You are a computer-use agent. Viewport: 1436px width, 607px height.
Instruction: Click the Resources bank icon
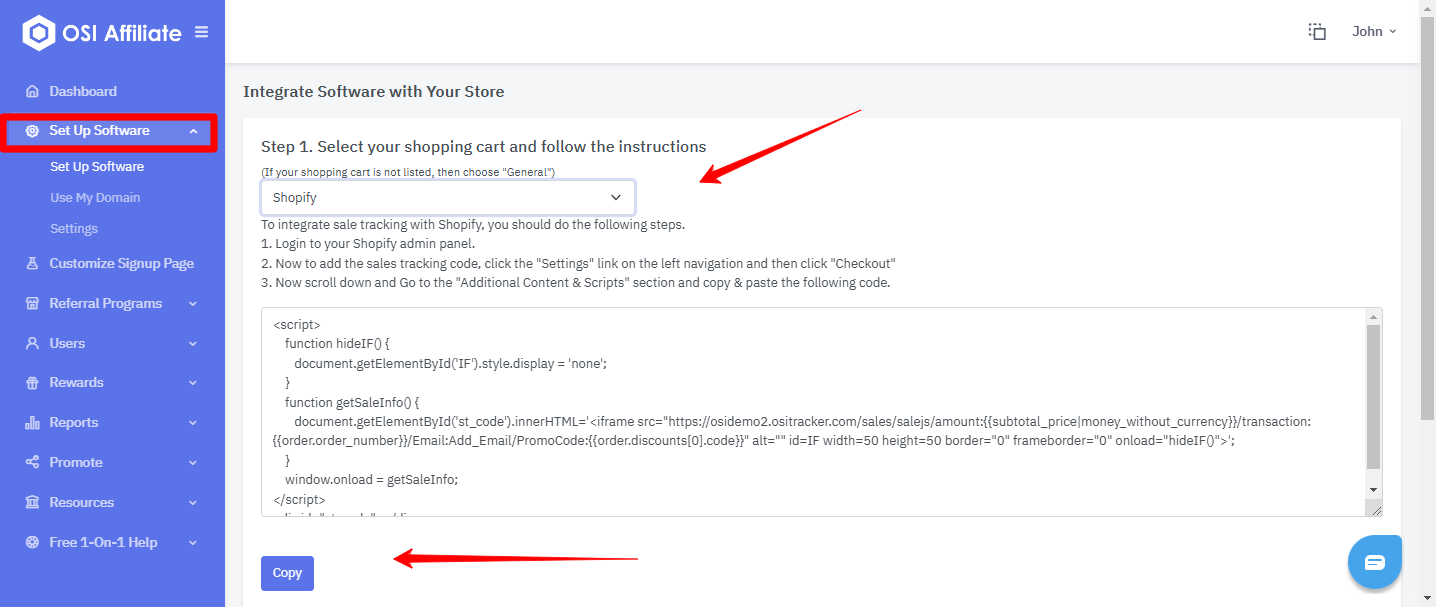[33, 502]
